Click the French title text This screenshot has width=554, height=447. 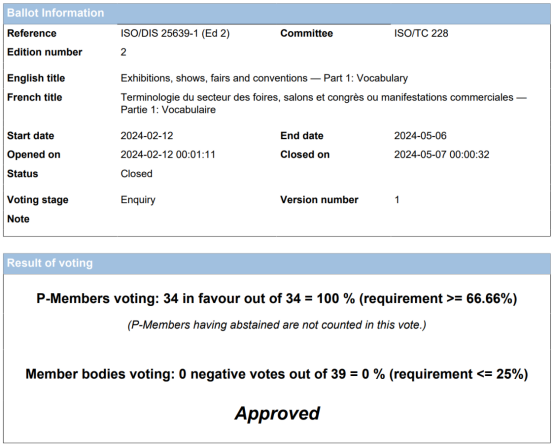pyautogui.click(x=324, y=103)
